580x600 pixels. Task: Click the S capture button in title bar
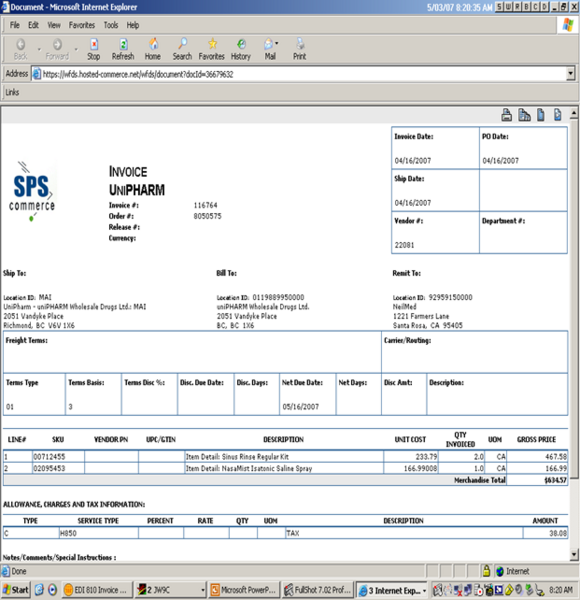point(499,7)
